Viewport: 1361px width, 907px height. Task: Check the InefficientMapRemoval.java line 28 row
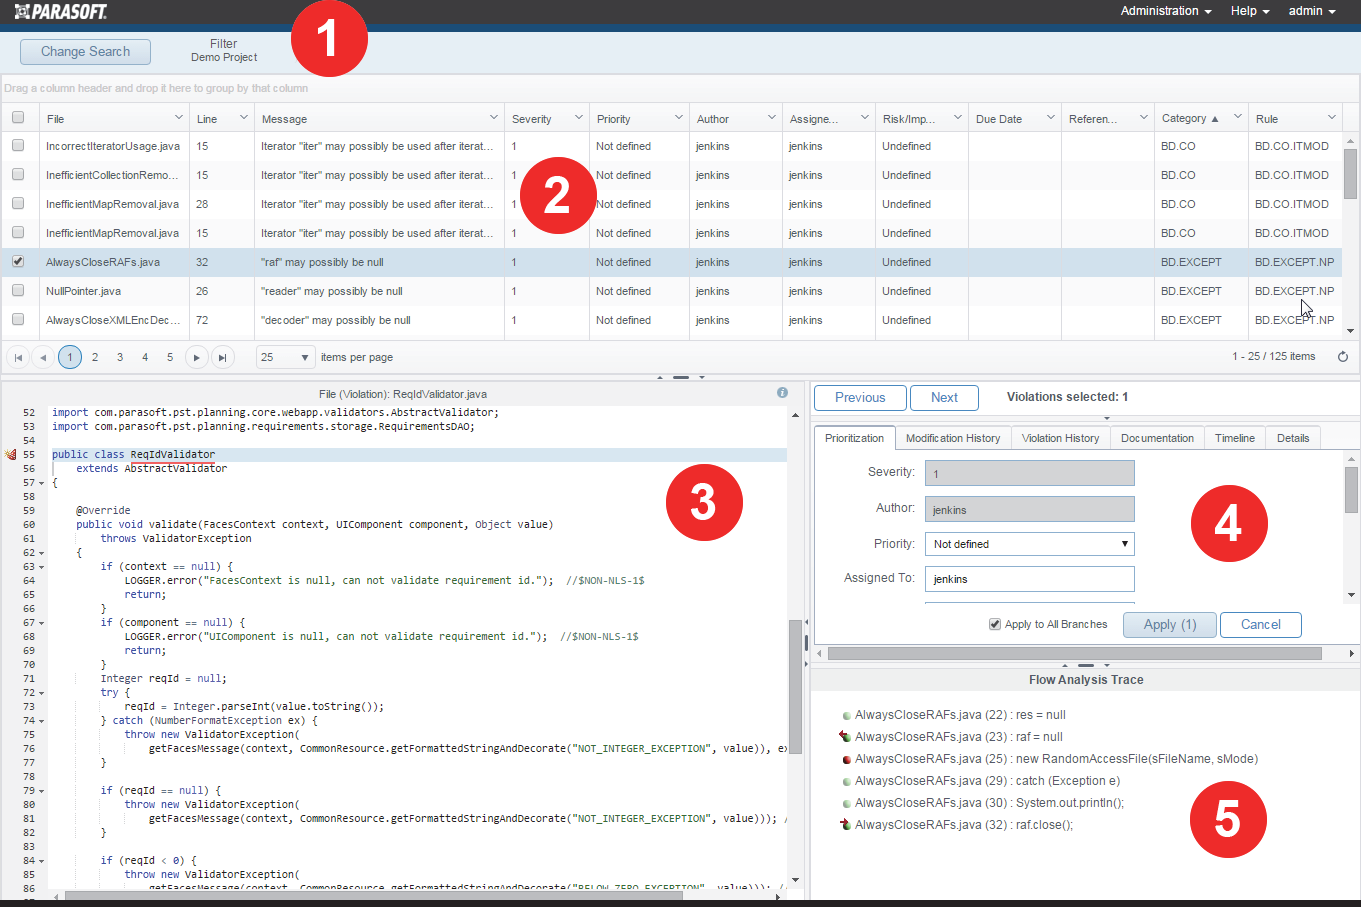(x=18, y=203)
